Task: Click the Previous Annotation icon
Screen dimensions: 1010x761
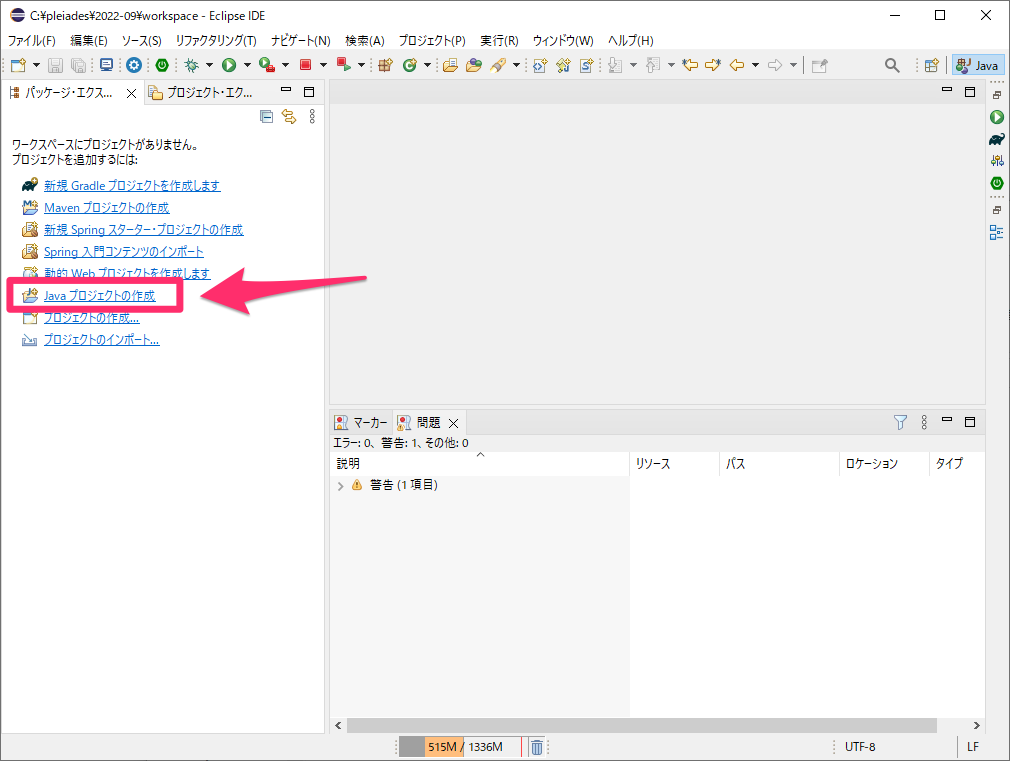Action: point(653,65)
